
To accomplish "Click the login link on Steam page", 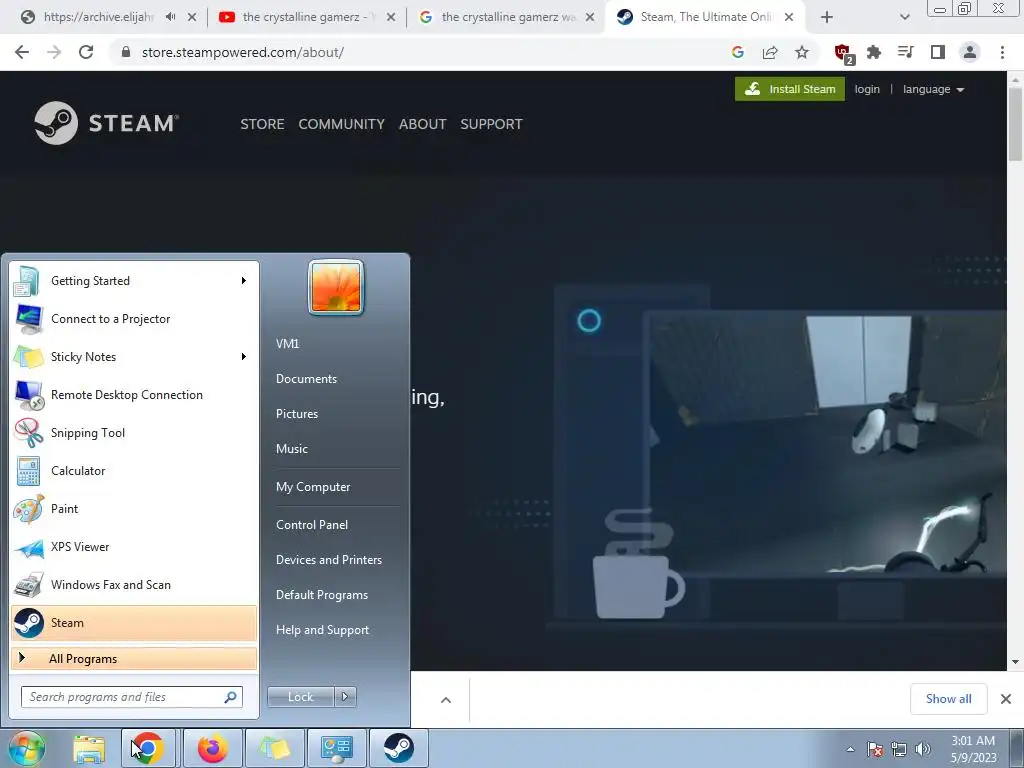I will click(x=867, y=89).
